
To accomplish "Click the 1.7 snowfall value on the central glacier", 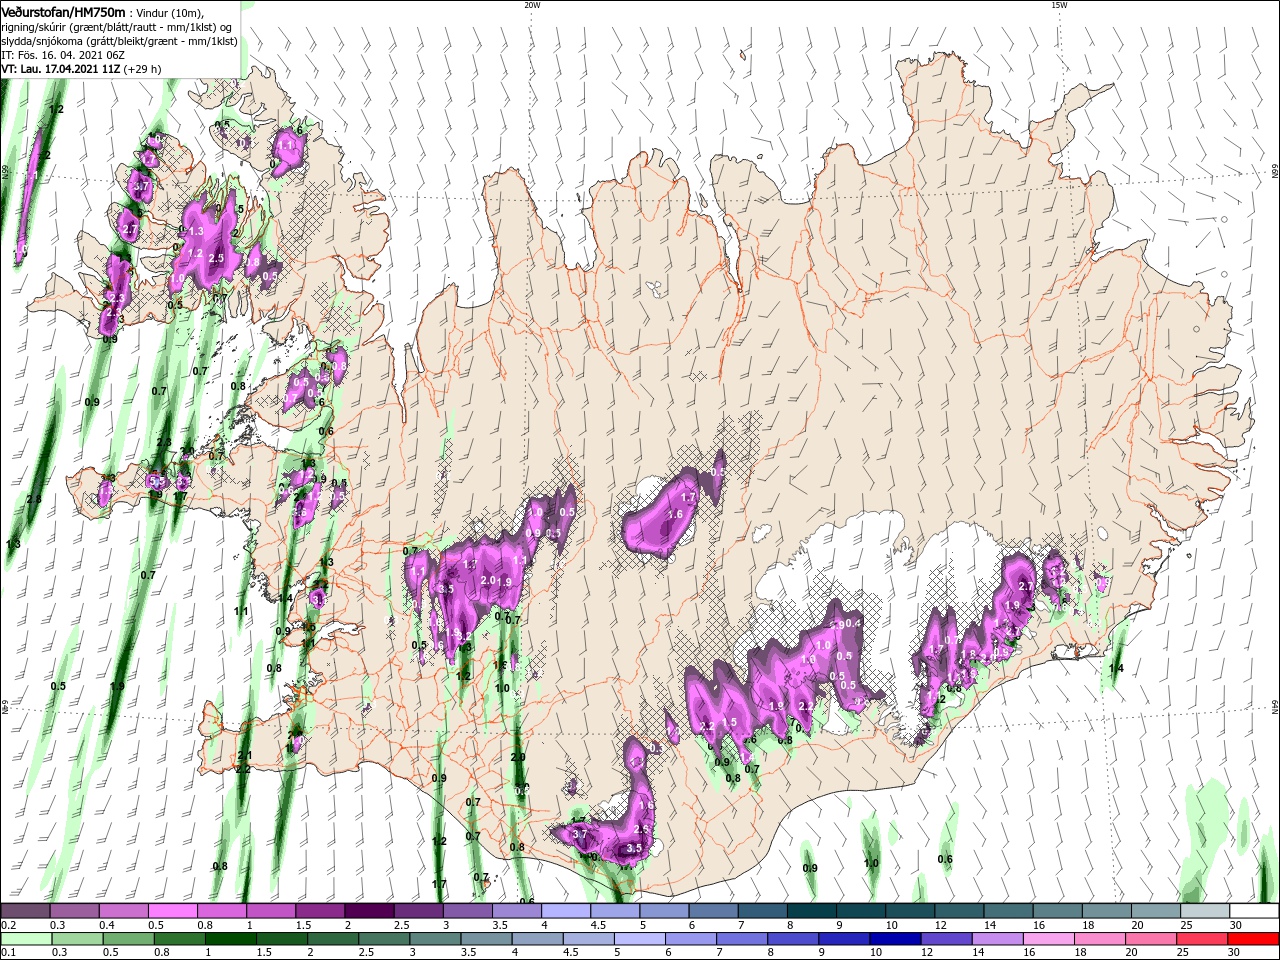I will tap(688, 497).
